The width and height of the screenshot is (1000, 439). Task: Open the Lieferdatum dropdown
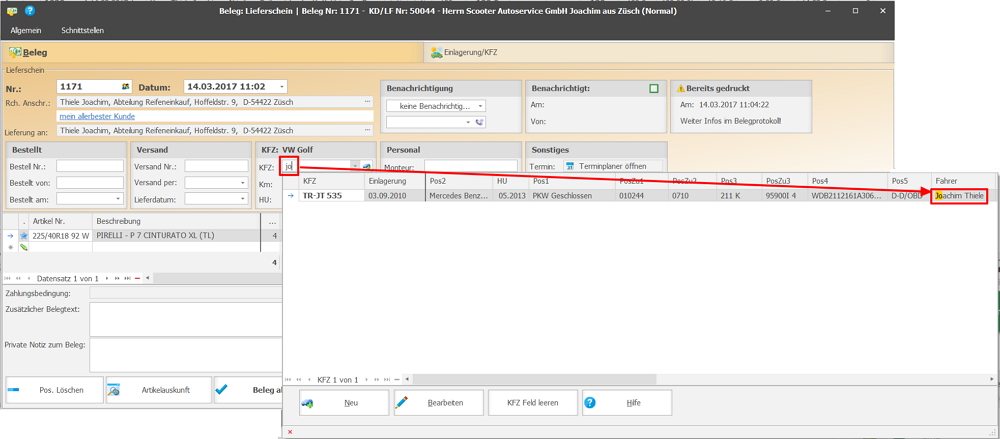[244, 199]
